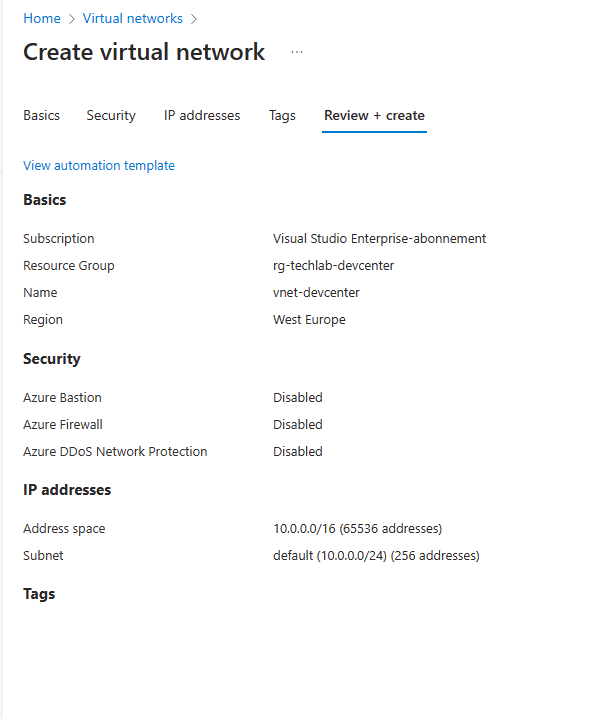The image size is (616, 719).
Task: Open the Security tab
Action: tap(111, 115)
